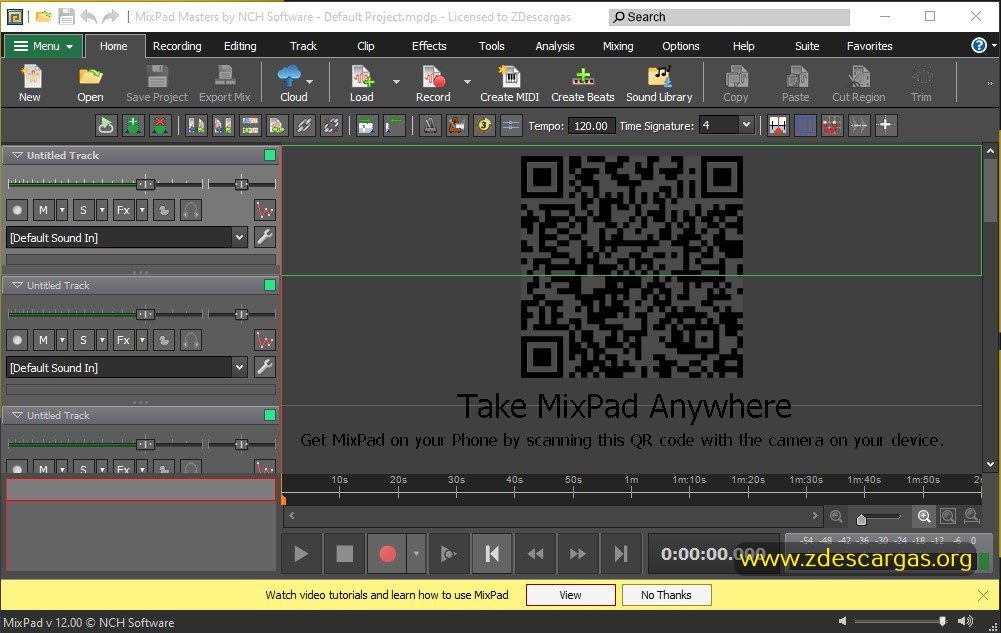The width and height of the screenshot is (1001, 633).
Task: Mute the first Untitled Track
Action: coord(43,210)
